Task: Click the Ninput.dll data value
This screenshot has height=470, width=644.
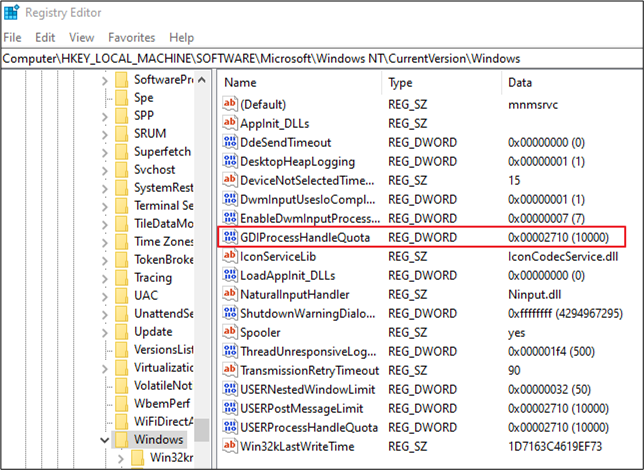Action: [534, 295]
